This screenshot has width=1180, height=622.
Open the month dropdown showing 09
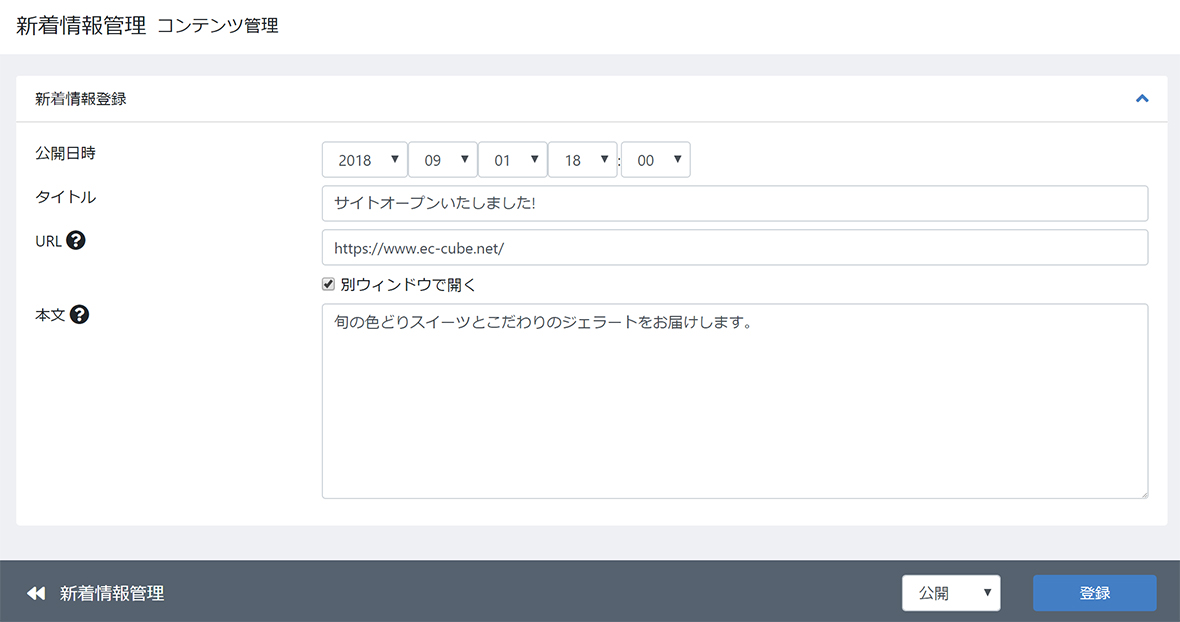pos(442,159)
